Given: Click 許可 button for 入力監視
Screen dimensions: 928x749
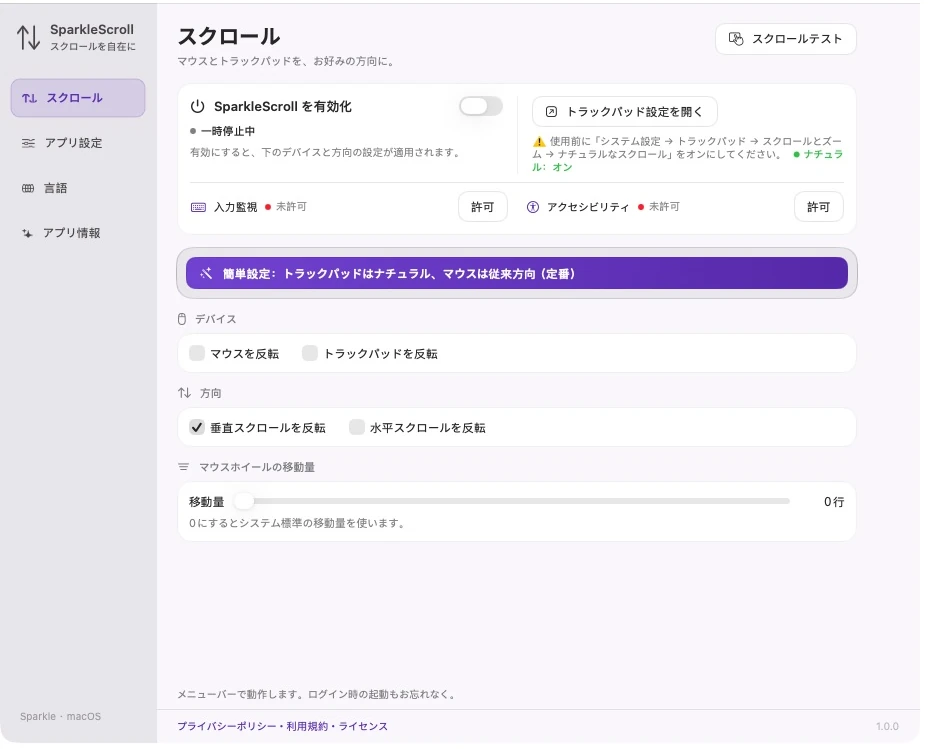Looking at the screenshot, I should 482,207.
